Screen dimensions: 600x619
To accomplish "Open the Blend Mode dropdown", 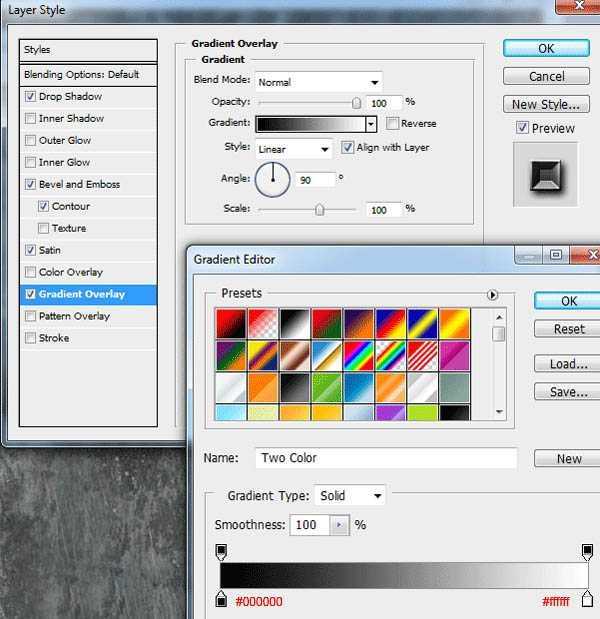I will 318,82.
